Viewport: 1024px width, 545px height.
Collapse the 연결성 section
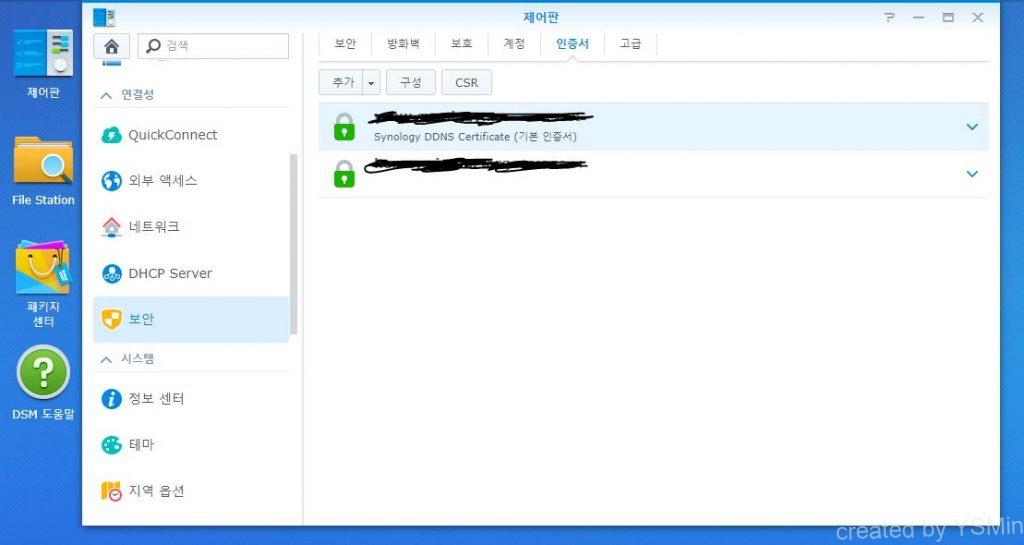[x=106, y=95]
